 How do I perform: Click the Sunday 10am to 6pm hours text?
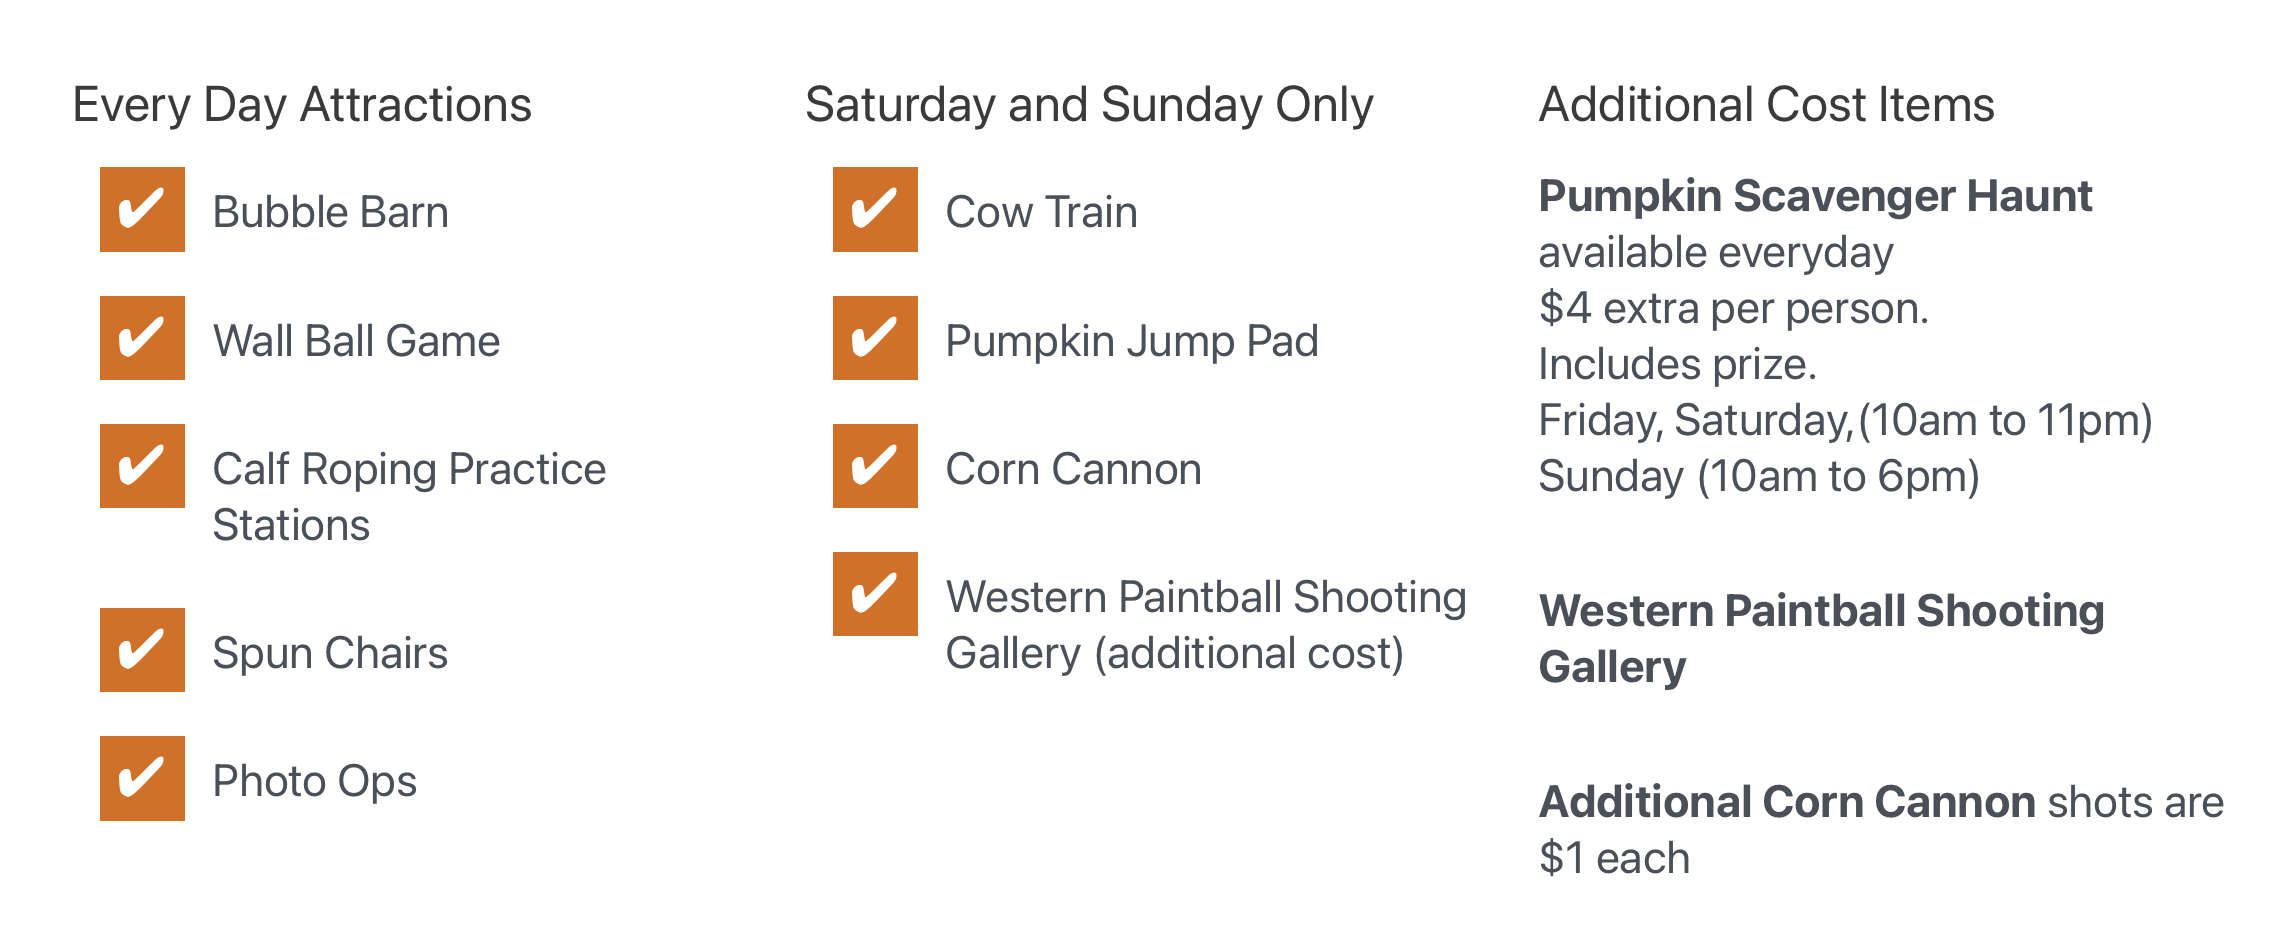(x=1759, y=476)
